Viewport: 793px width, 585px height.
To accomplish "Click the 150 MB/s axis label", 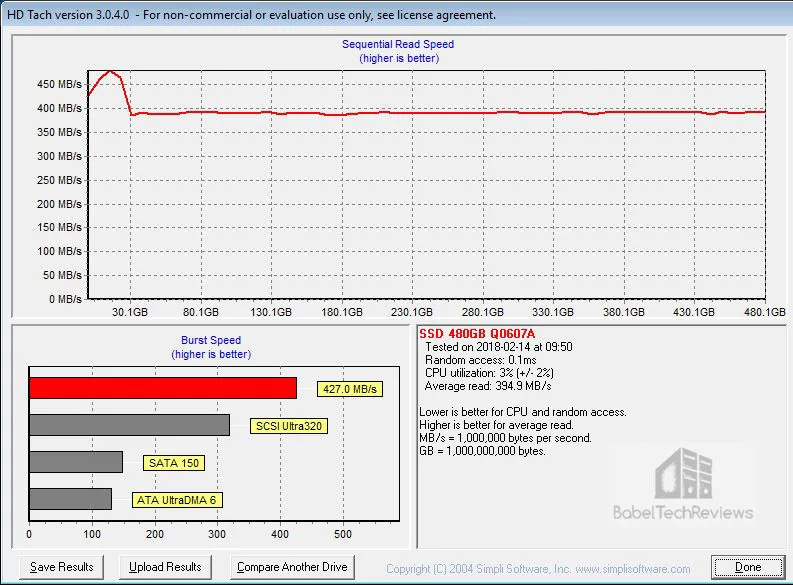I will tap(59, 228).
